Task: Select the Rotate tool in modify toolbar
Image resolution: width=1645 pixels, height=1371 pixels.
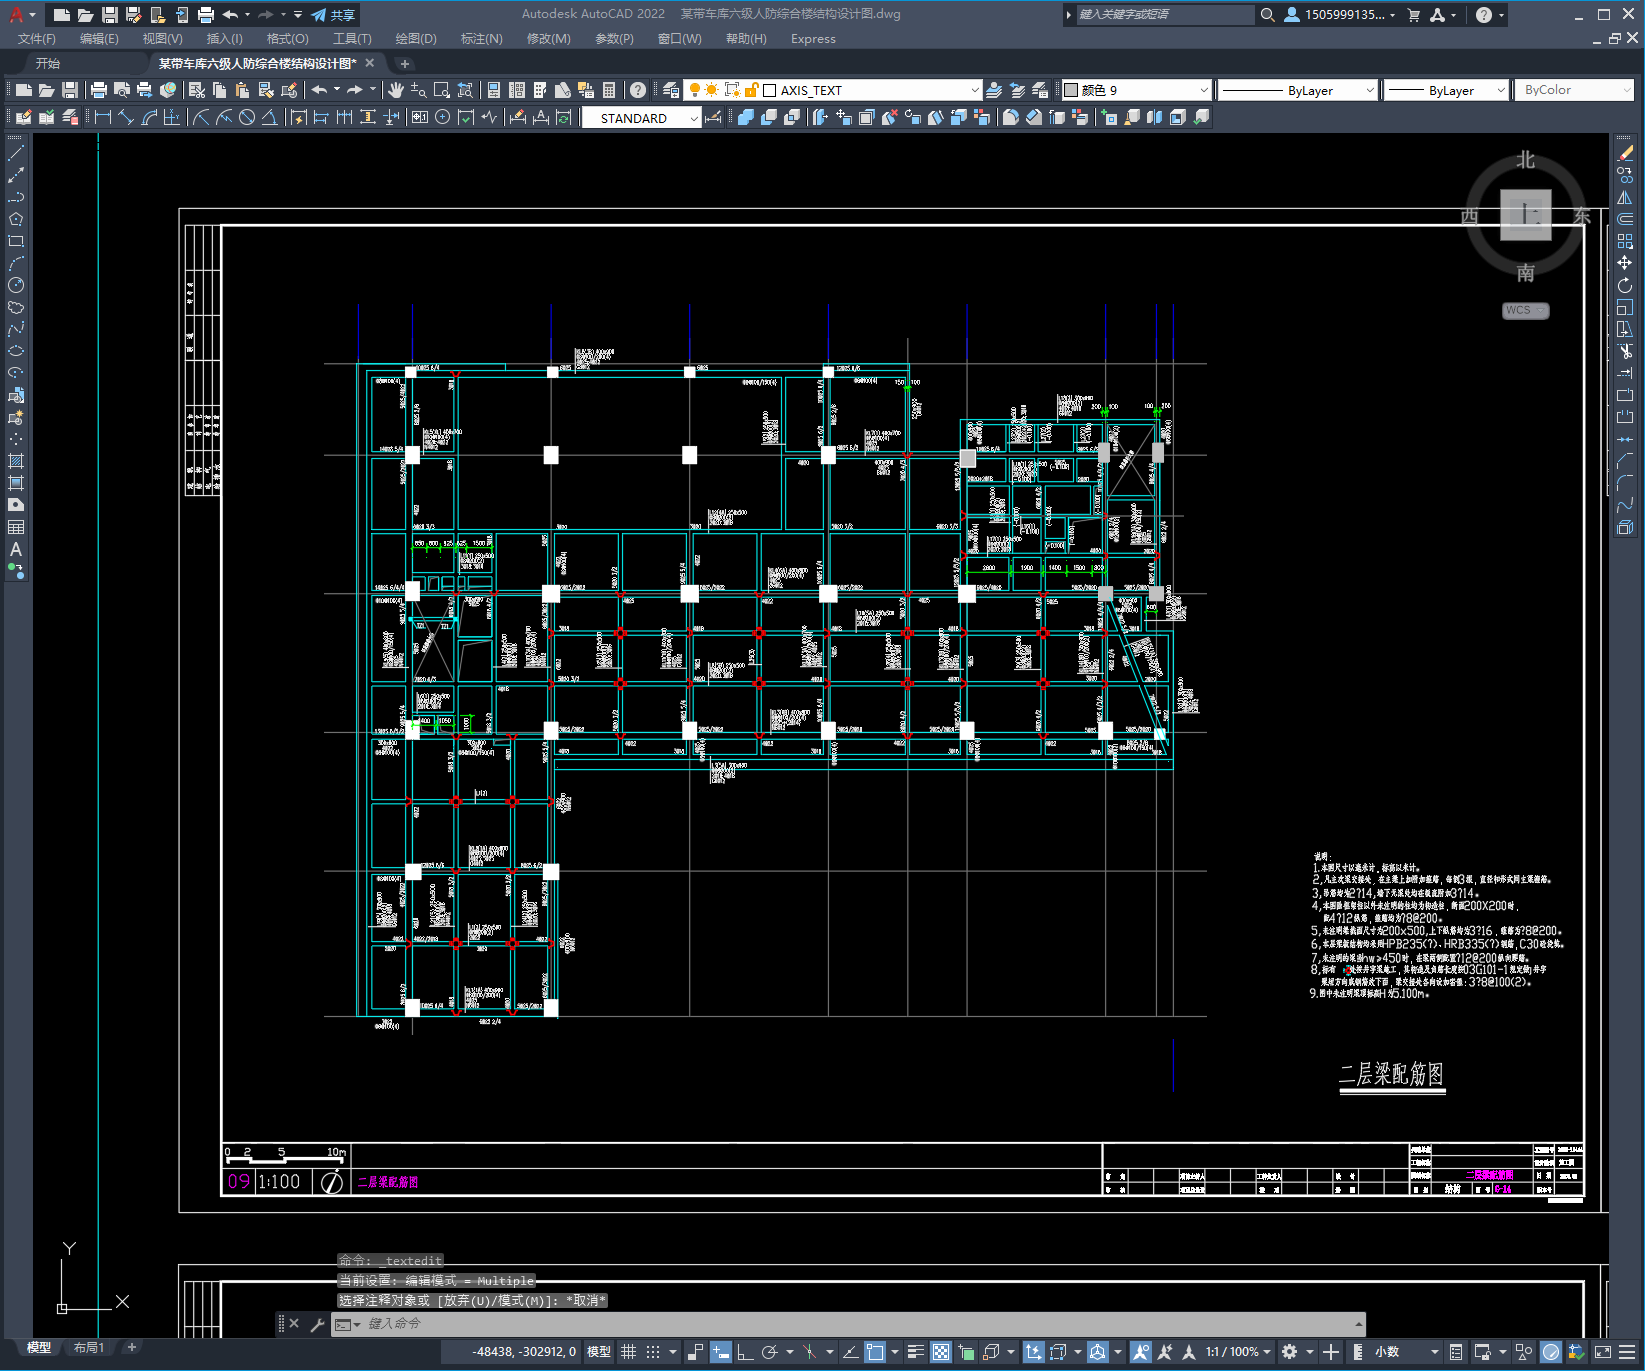Action: [1625, 285]
